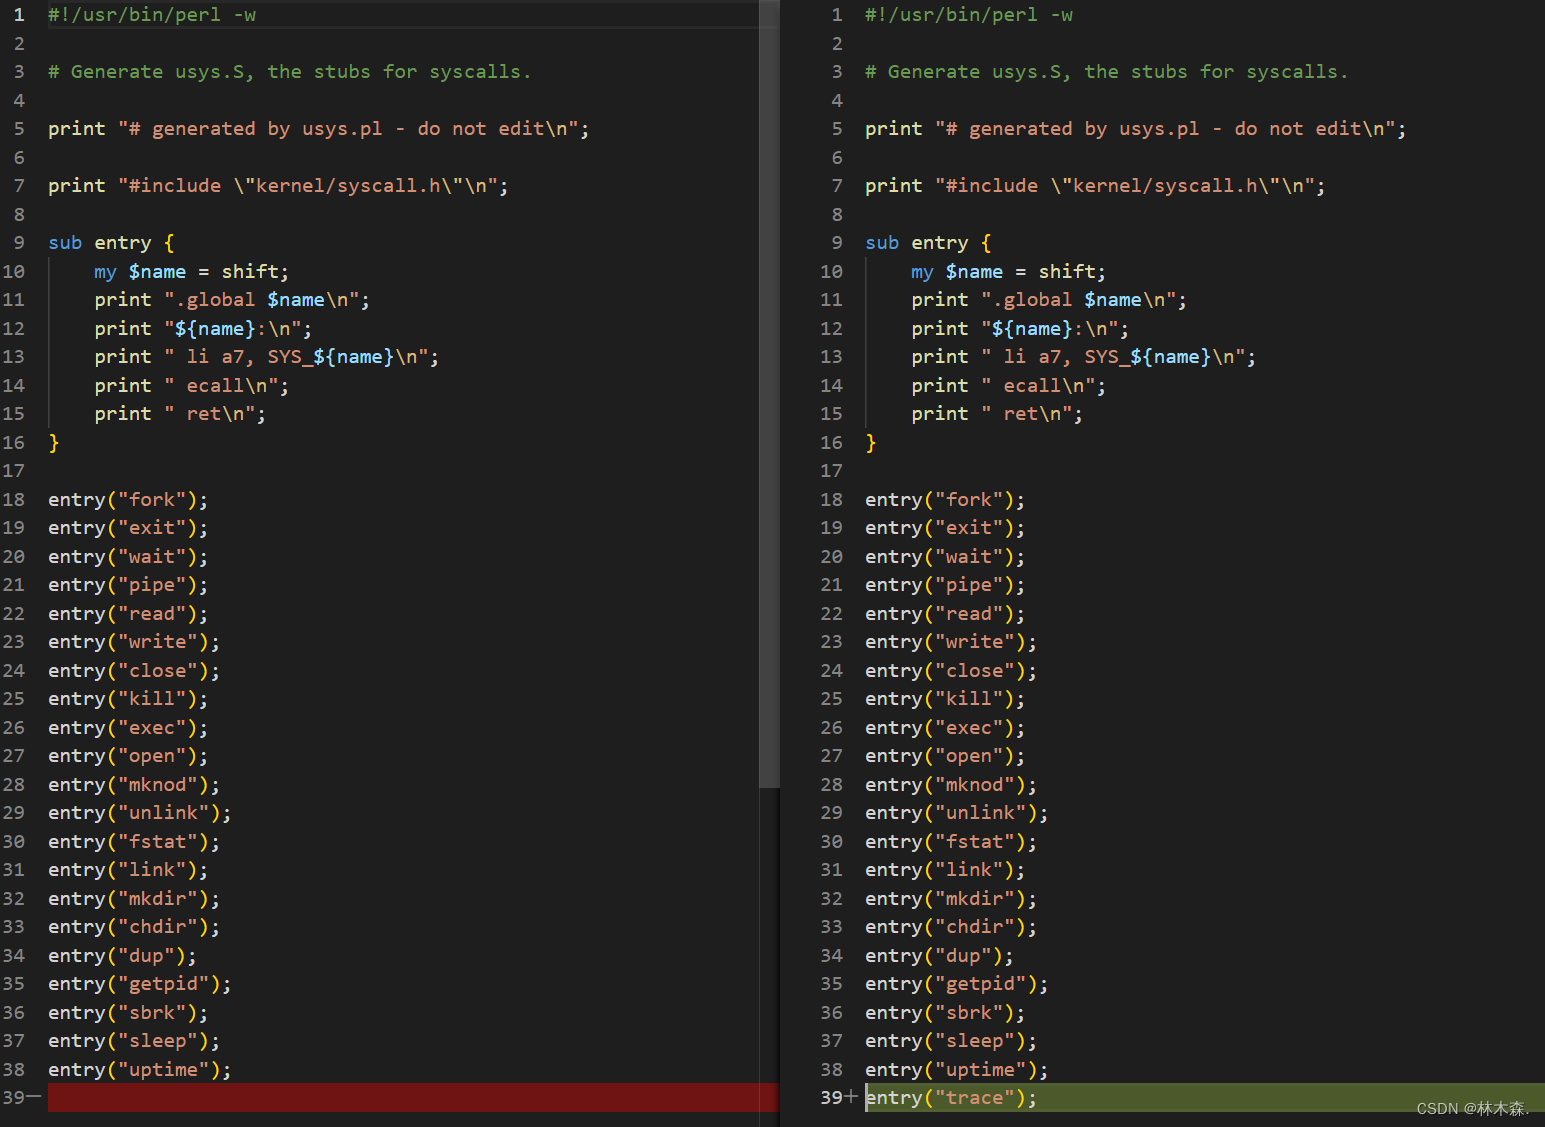Click 'li a7, SYS_${name}' line in right pane
Viewport: 1545px width, 1127px height.
coord(1084,357)
